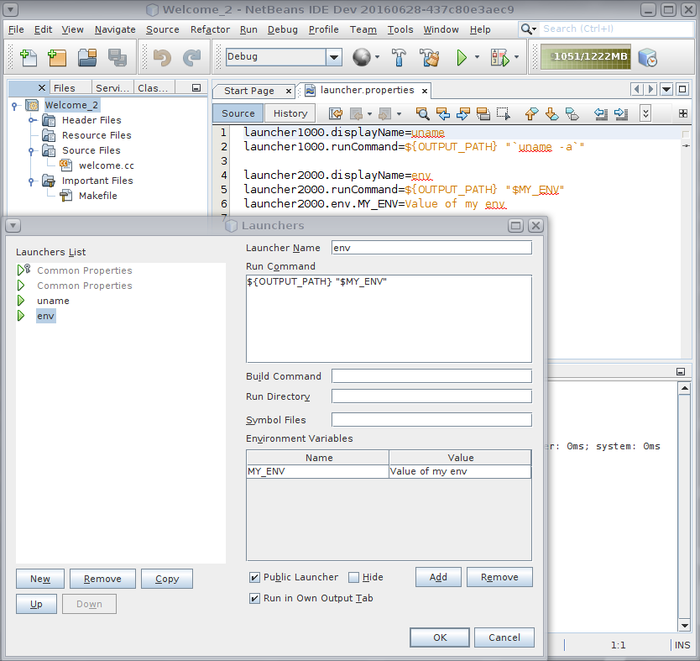Open the Tools menu
This screenshot has width=700, height=661.
pyautogui.click(x=400, y=29)
